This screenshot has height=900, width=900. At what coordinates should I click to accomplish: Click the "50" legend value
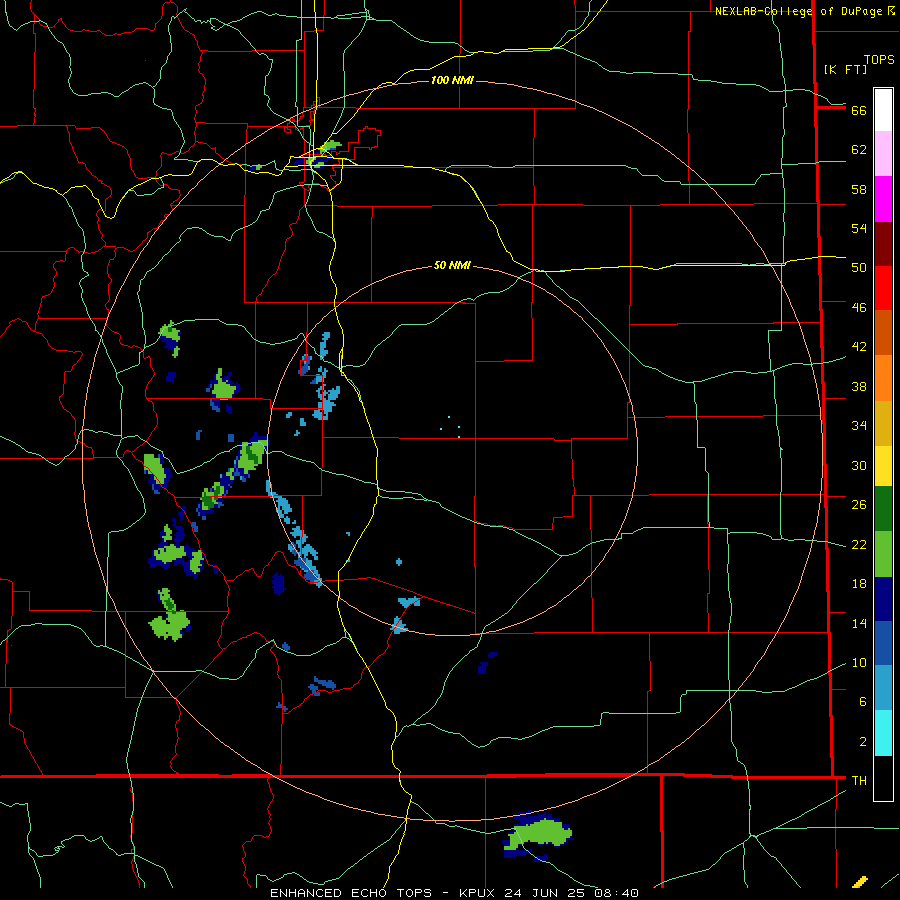859,268
